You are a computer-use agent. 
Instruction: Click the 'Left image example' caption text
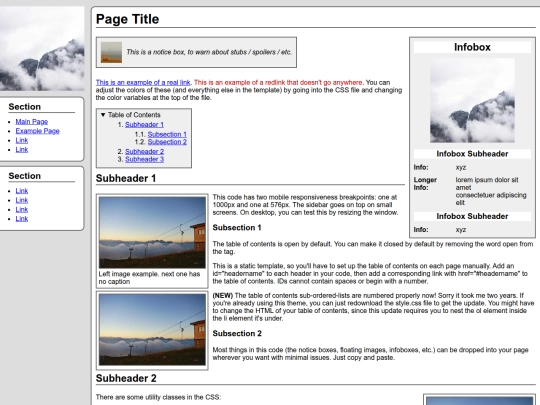149,278
